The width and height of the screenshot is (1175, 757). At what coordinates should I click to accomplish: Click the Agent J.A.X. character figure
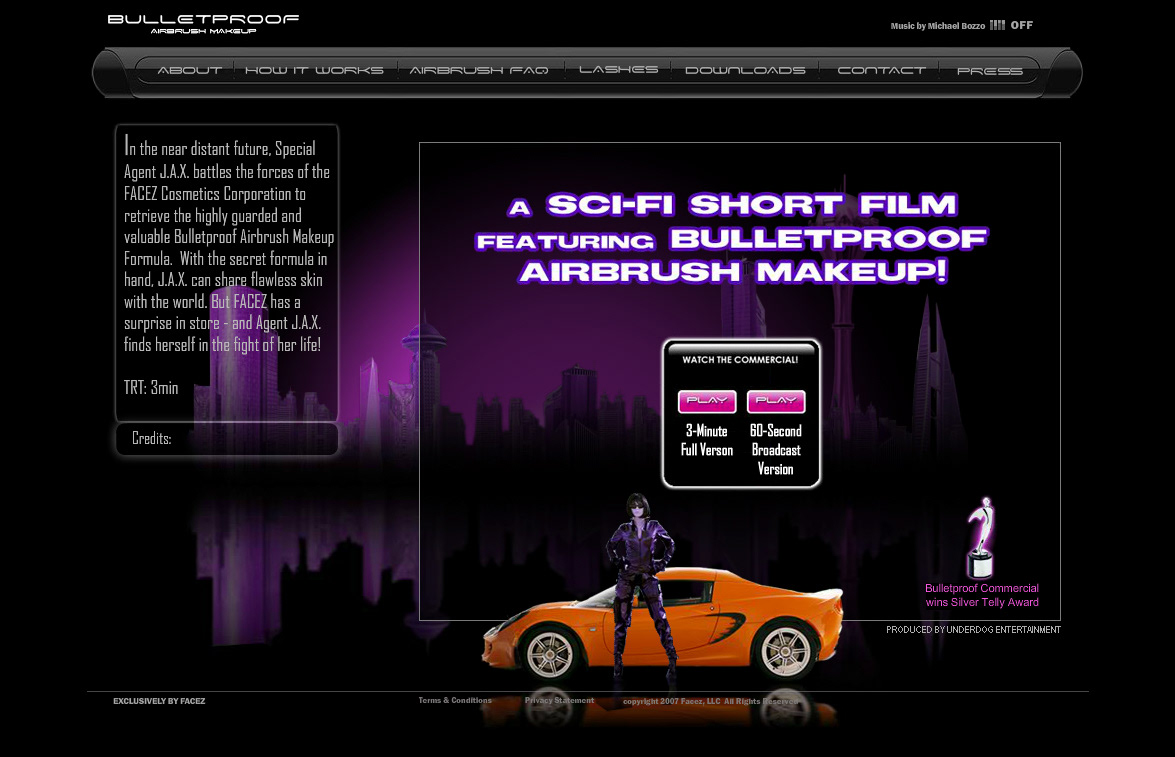(639, 585)
